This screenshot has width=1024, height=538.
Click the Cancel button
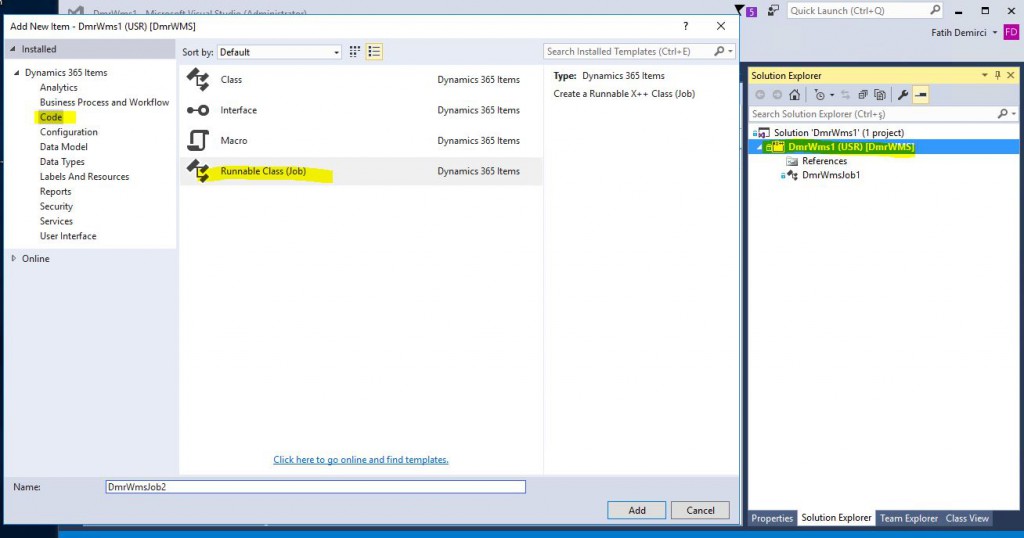point(700,511)
